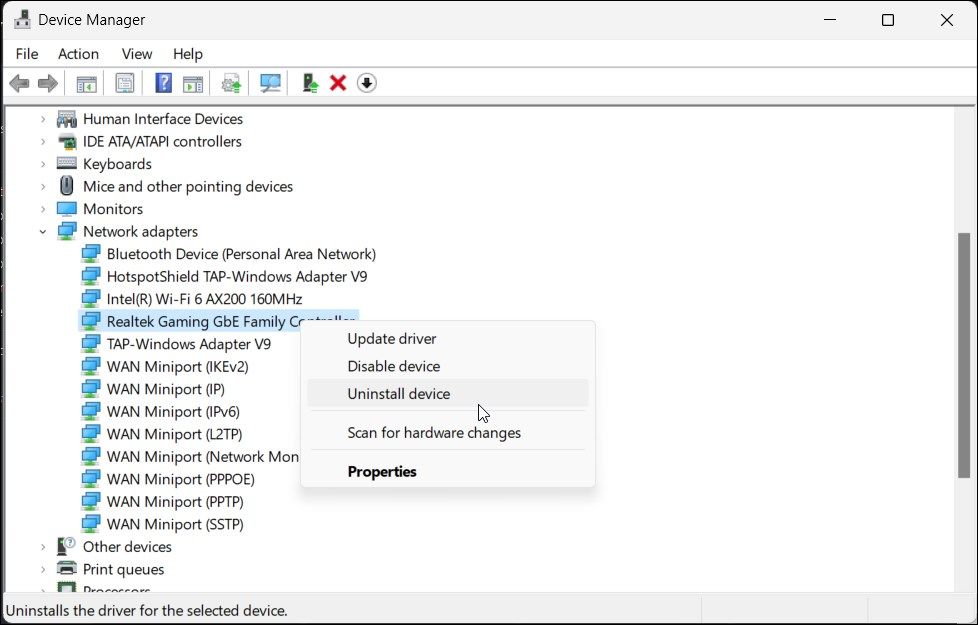Select Update driver in the context menu
Image resolution: width=978 pixels, height=625 pixels.
point(390,338)
